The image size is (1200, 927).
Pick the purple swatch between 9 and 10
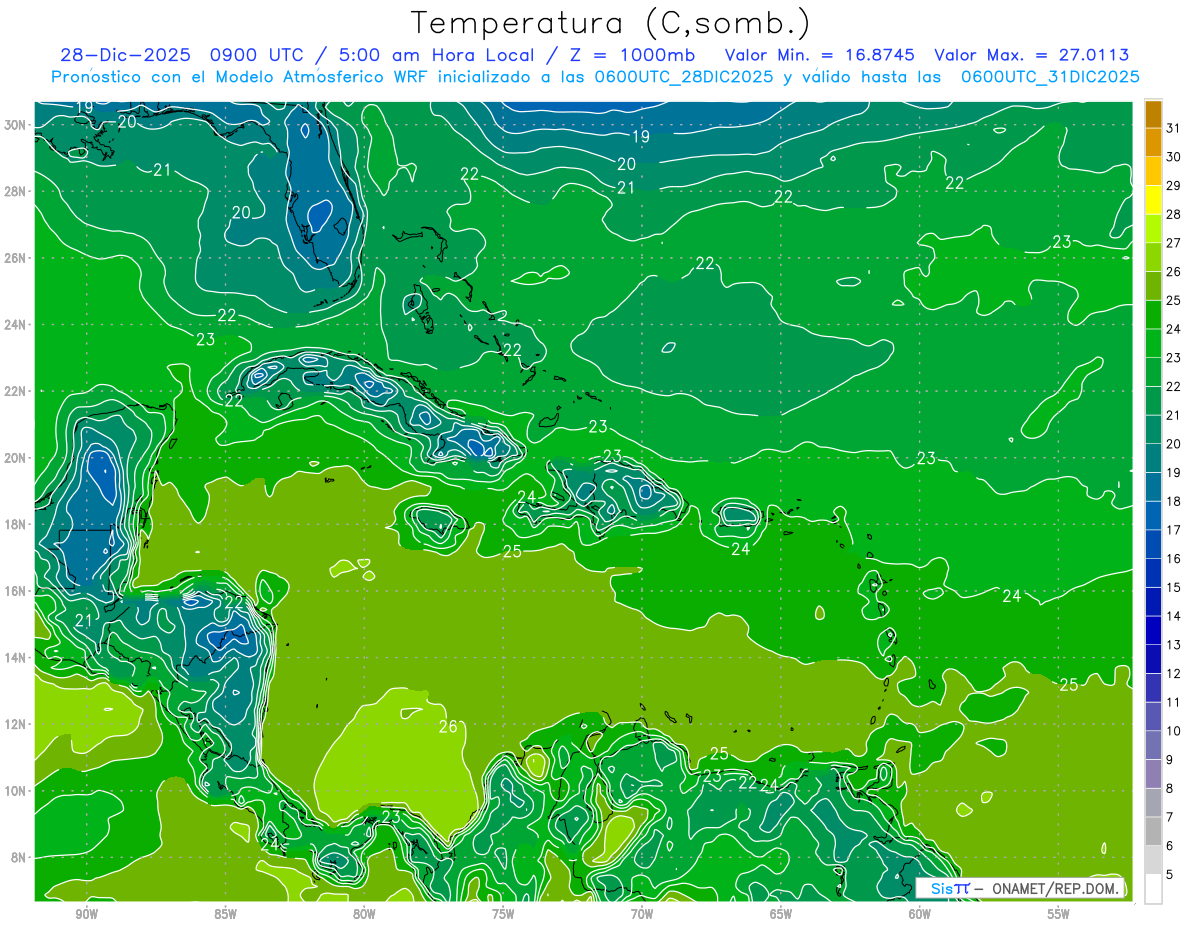click(x=1153, y=745)
